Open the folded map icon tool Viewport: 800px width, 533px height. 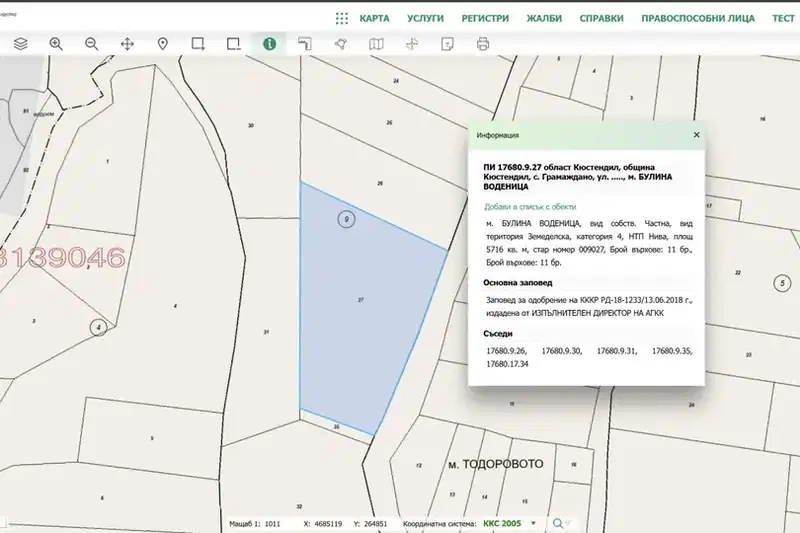[376, 44]
